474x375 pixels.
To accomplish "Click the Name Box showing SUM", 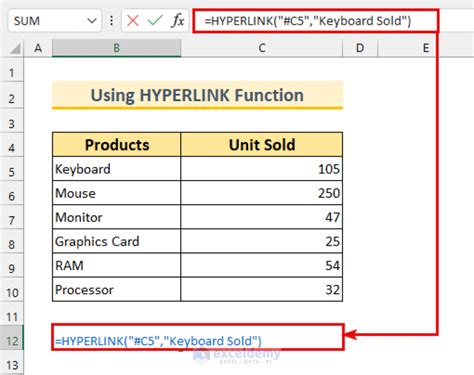I will [55, 21].
